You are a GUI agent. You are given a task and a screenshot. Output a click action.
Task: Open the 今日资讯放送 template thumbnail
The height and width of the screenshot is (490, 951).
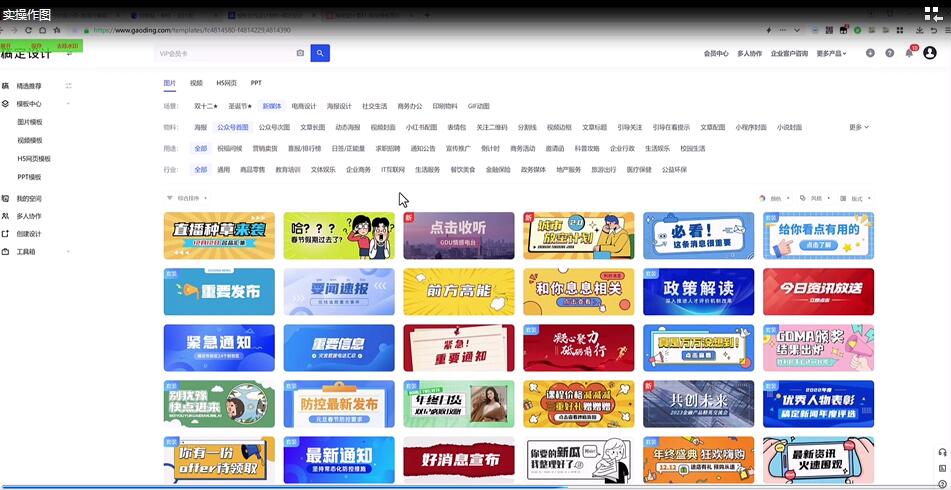click(x=818, y=291)
